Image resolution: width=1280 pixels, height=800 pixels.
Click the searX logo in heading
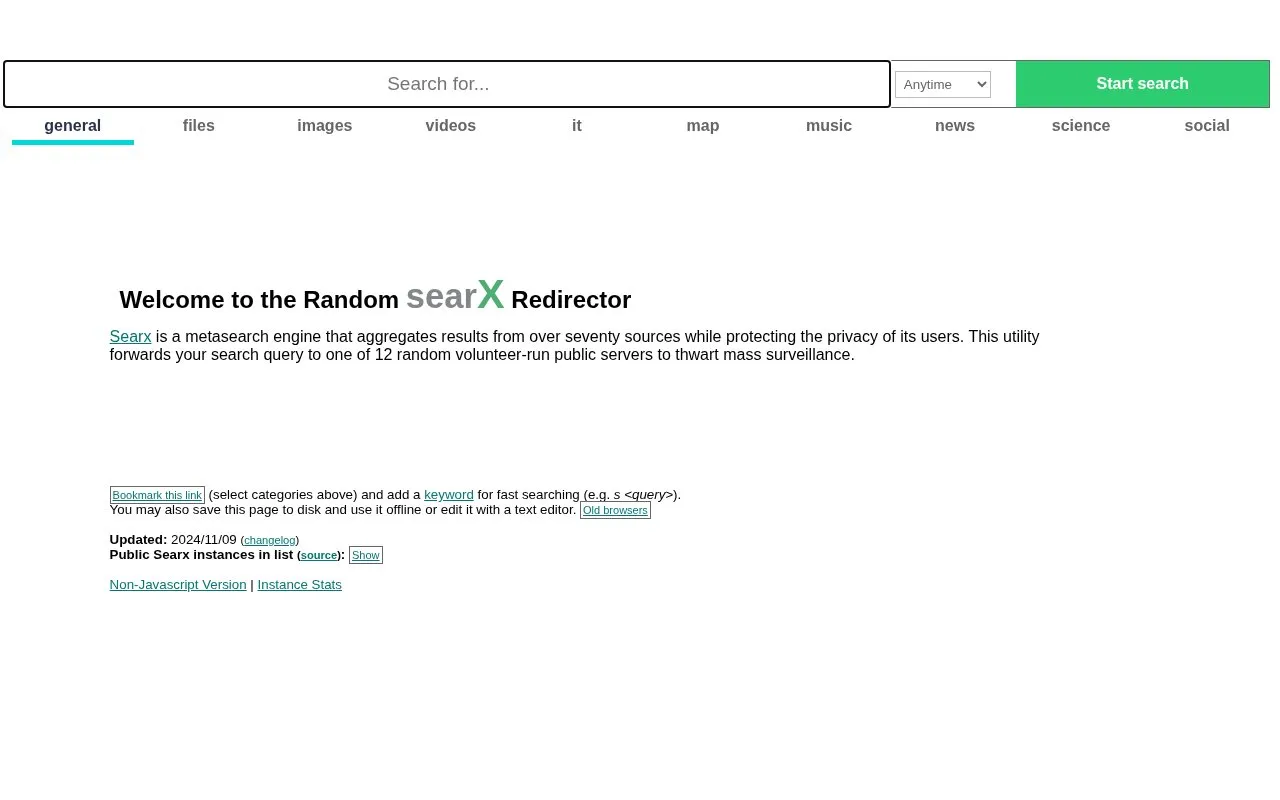coord(455,296)
